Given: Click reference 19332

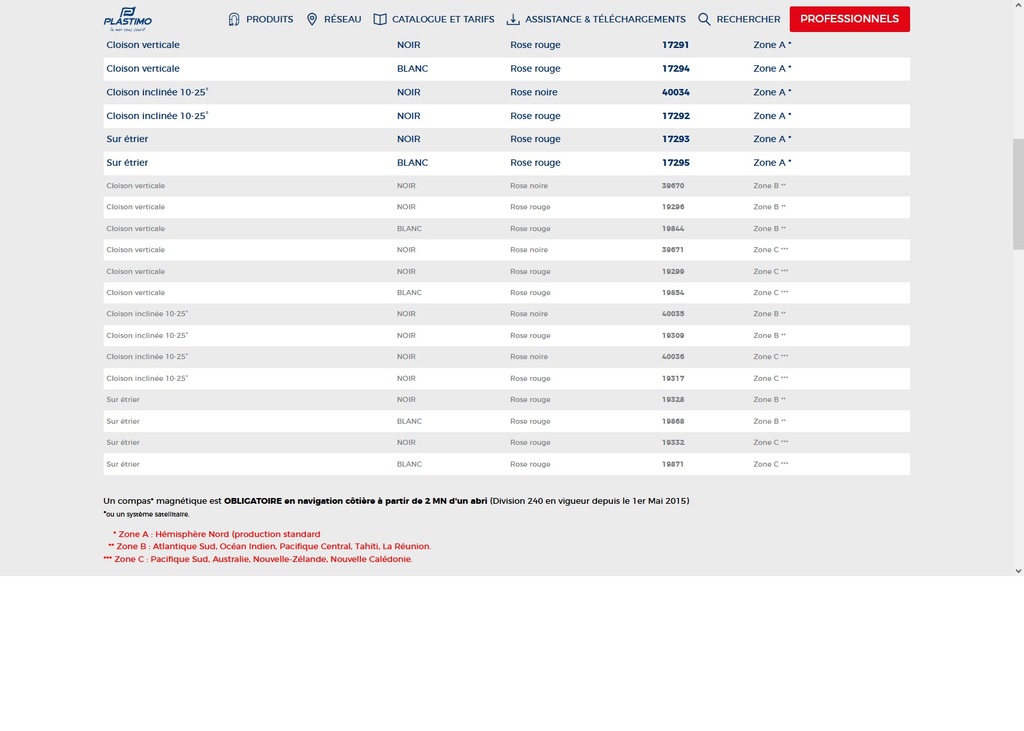Looking at the screenshot, I should click(x=673, y=442).
